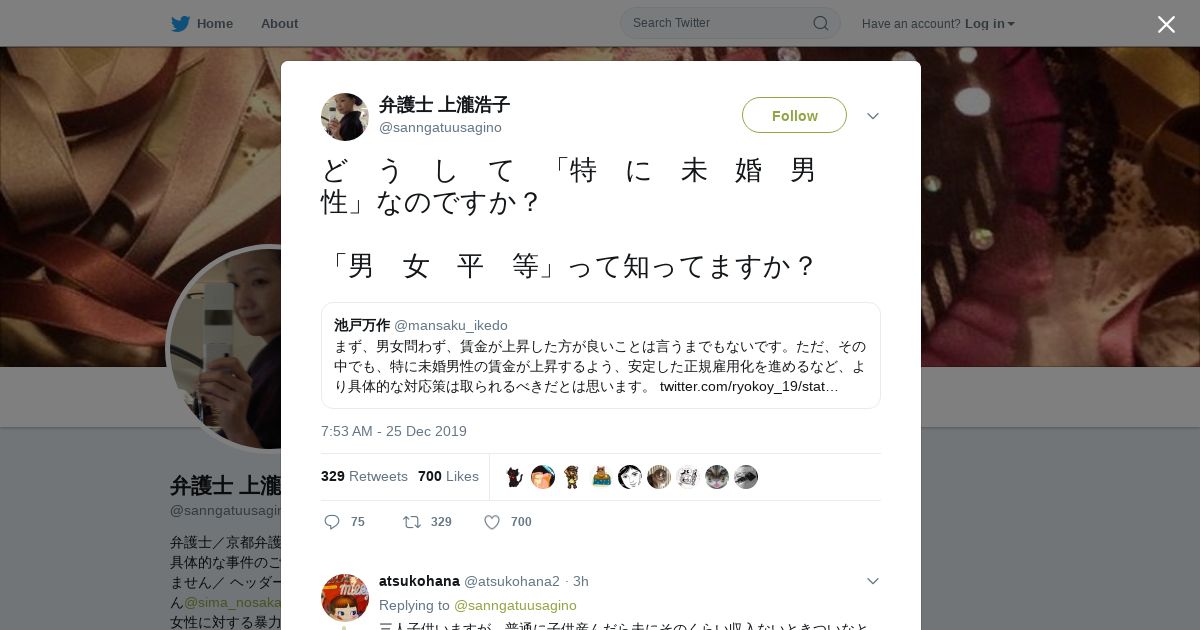Screen dimensions: 1200x630
Task: Click the reply speech bubble icon
Action: click(x=333, y=522)
